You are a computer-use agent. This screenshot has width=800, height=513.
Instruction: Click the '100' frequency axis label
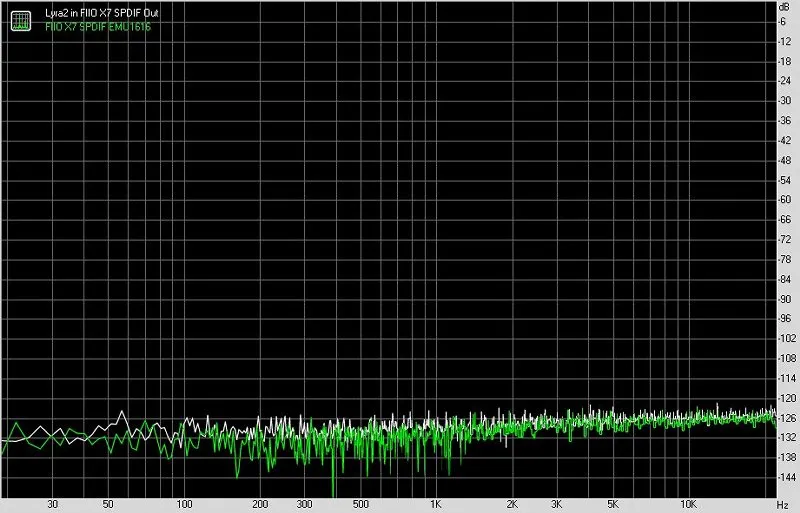pyautogui.click(x=184, y=504)
